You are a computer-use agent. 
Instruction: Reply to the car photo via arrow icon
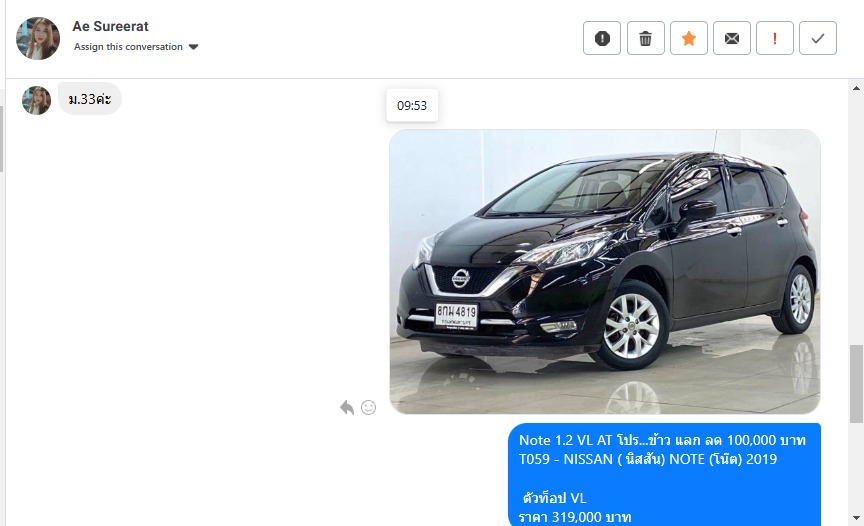coord(347,408)
